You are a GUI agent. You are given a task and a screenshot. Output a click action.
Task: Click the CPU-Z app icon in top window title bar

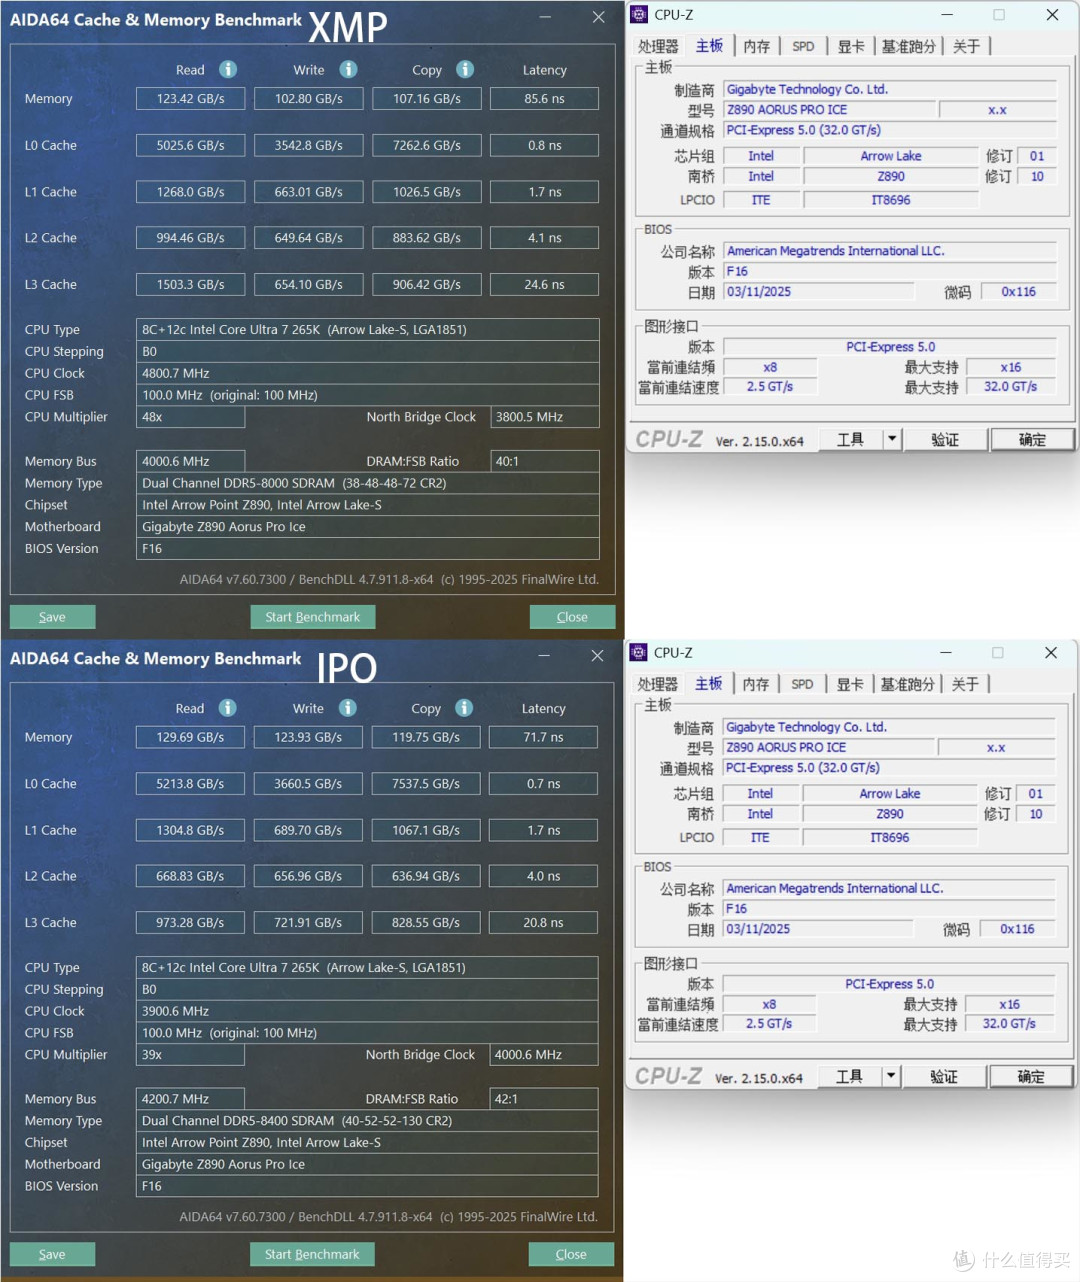[x=639, y=14]
